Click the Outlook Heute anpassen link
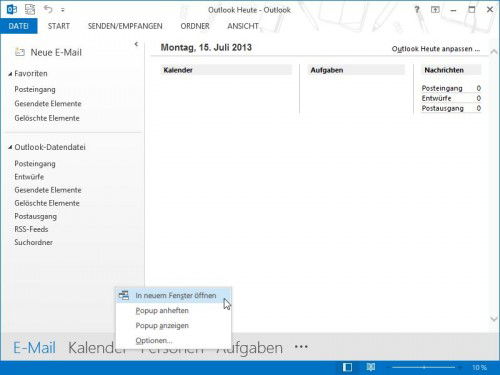 (436, 49)
